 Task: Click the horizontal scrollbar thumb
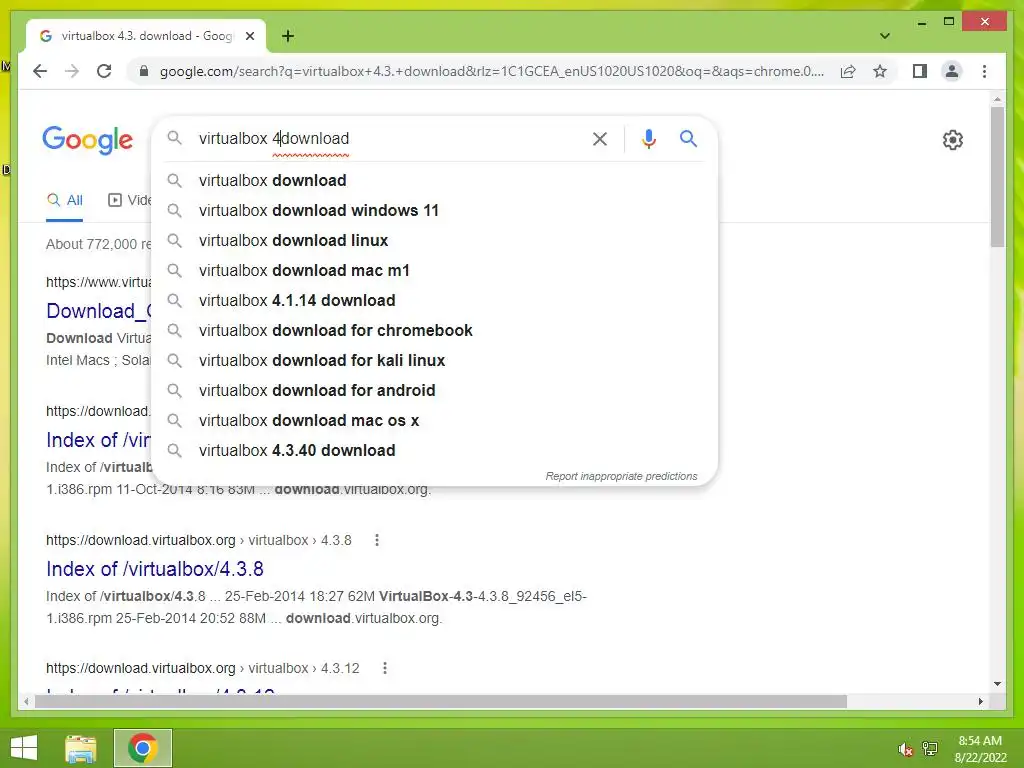coord(441,701)
